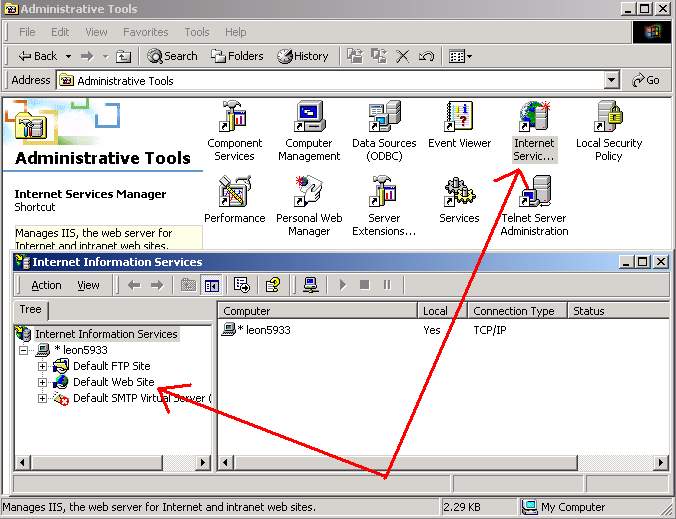Click the Folders toolbar button
Screen dimensions: 676x519
click(x=237, y=56)
